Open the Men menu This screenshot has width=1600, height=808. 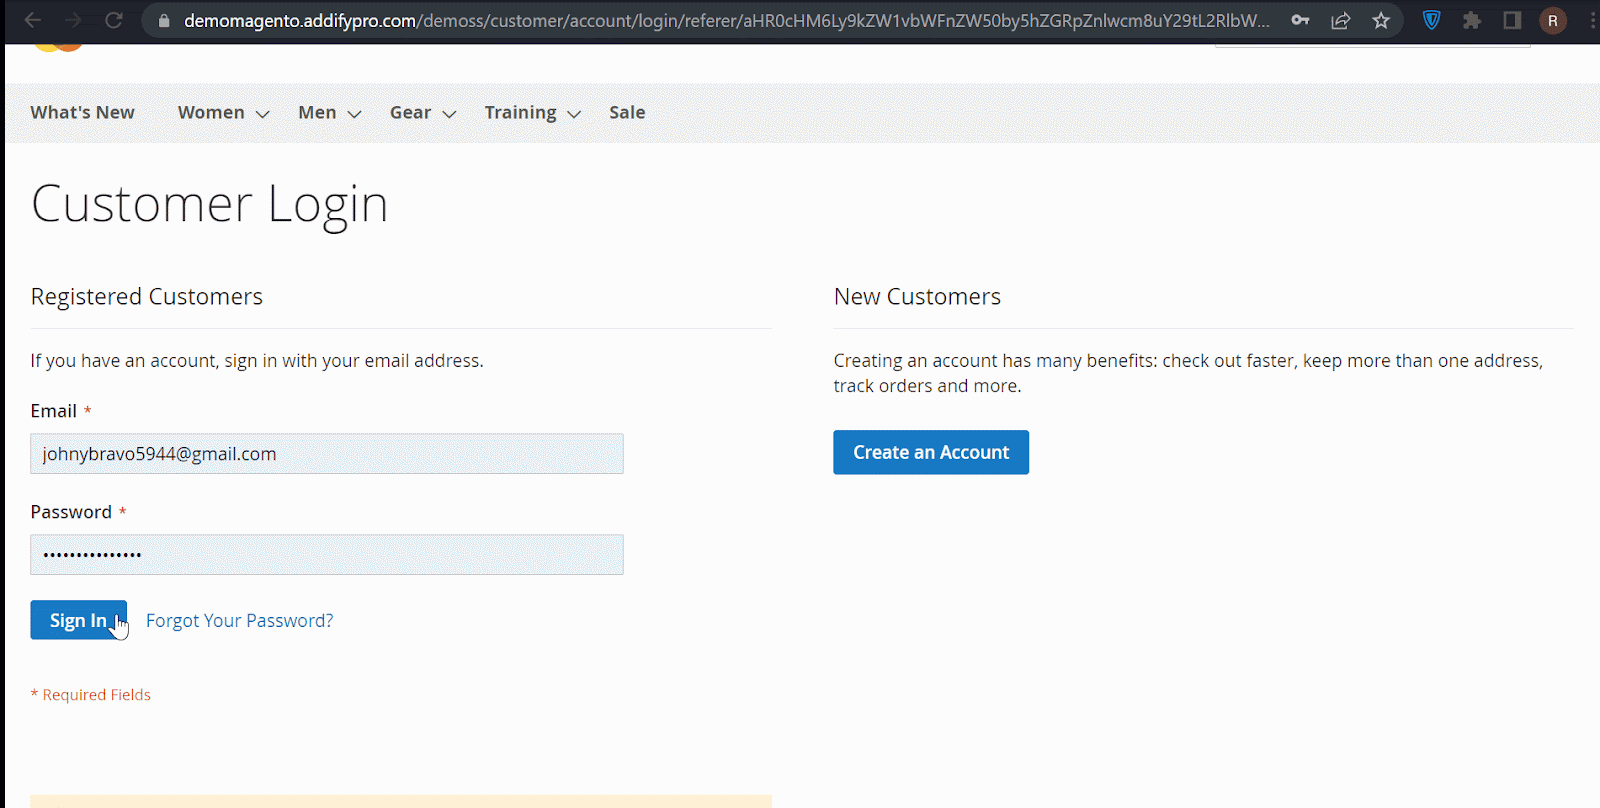click(x=317, y=113)
